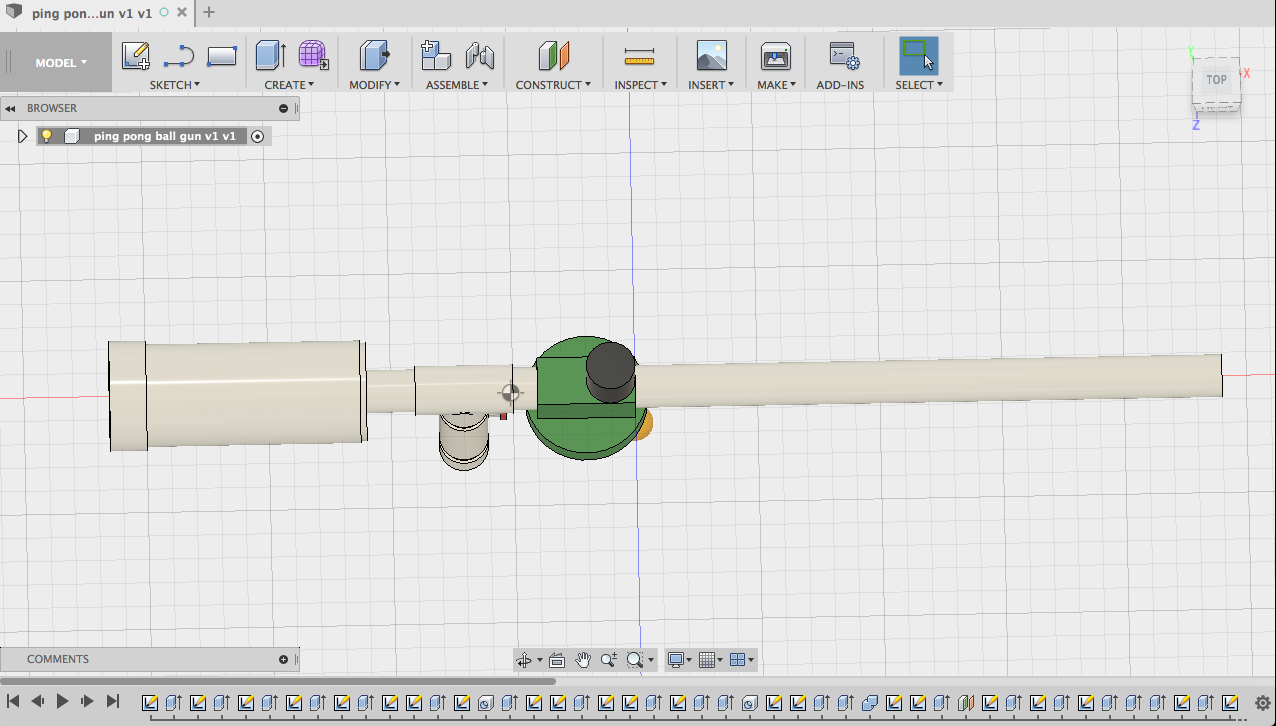1276x726 pixels.
Task: Add a new document tab with plus
Action: (208, 13)
